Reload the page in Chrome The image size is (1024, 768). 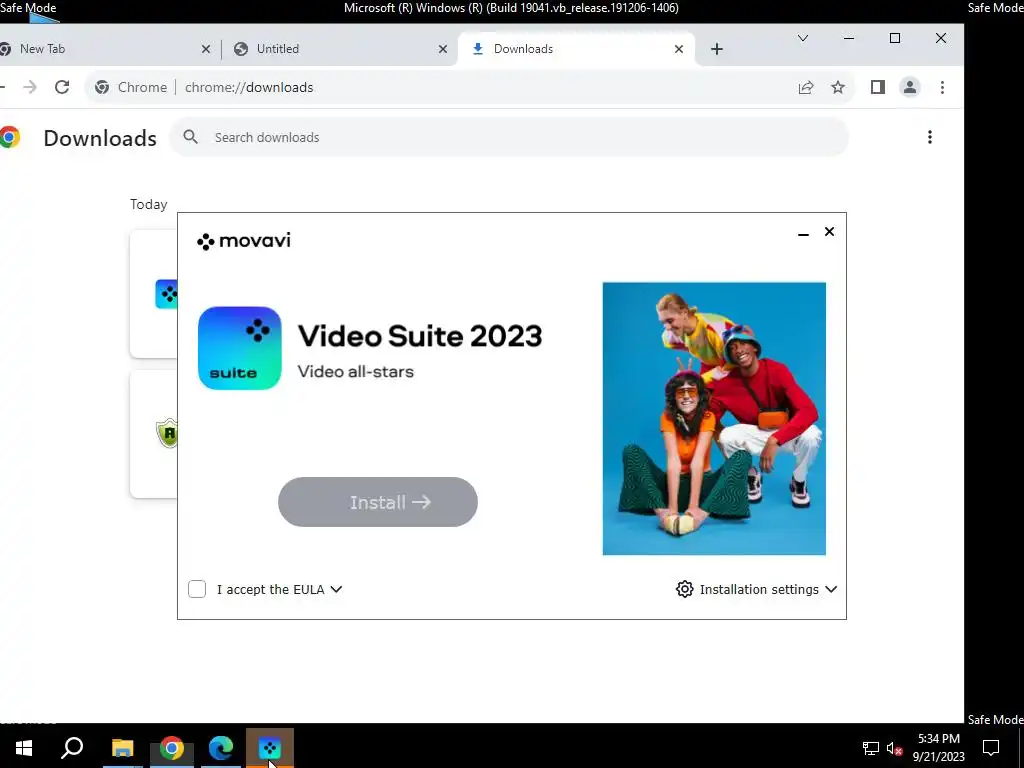(x=62, y=87)
